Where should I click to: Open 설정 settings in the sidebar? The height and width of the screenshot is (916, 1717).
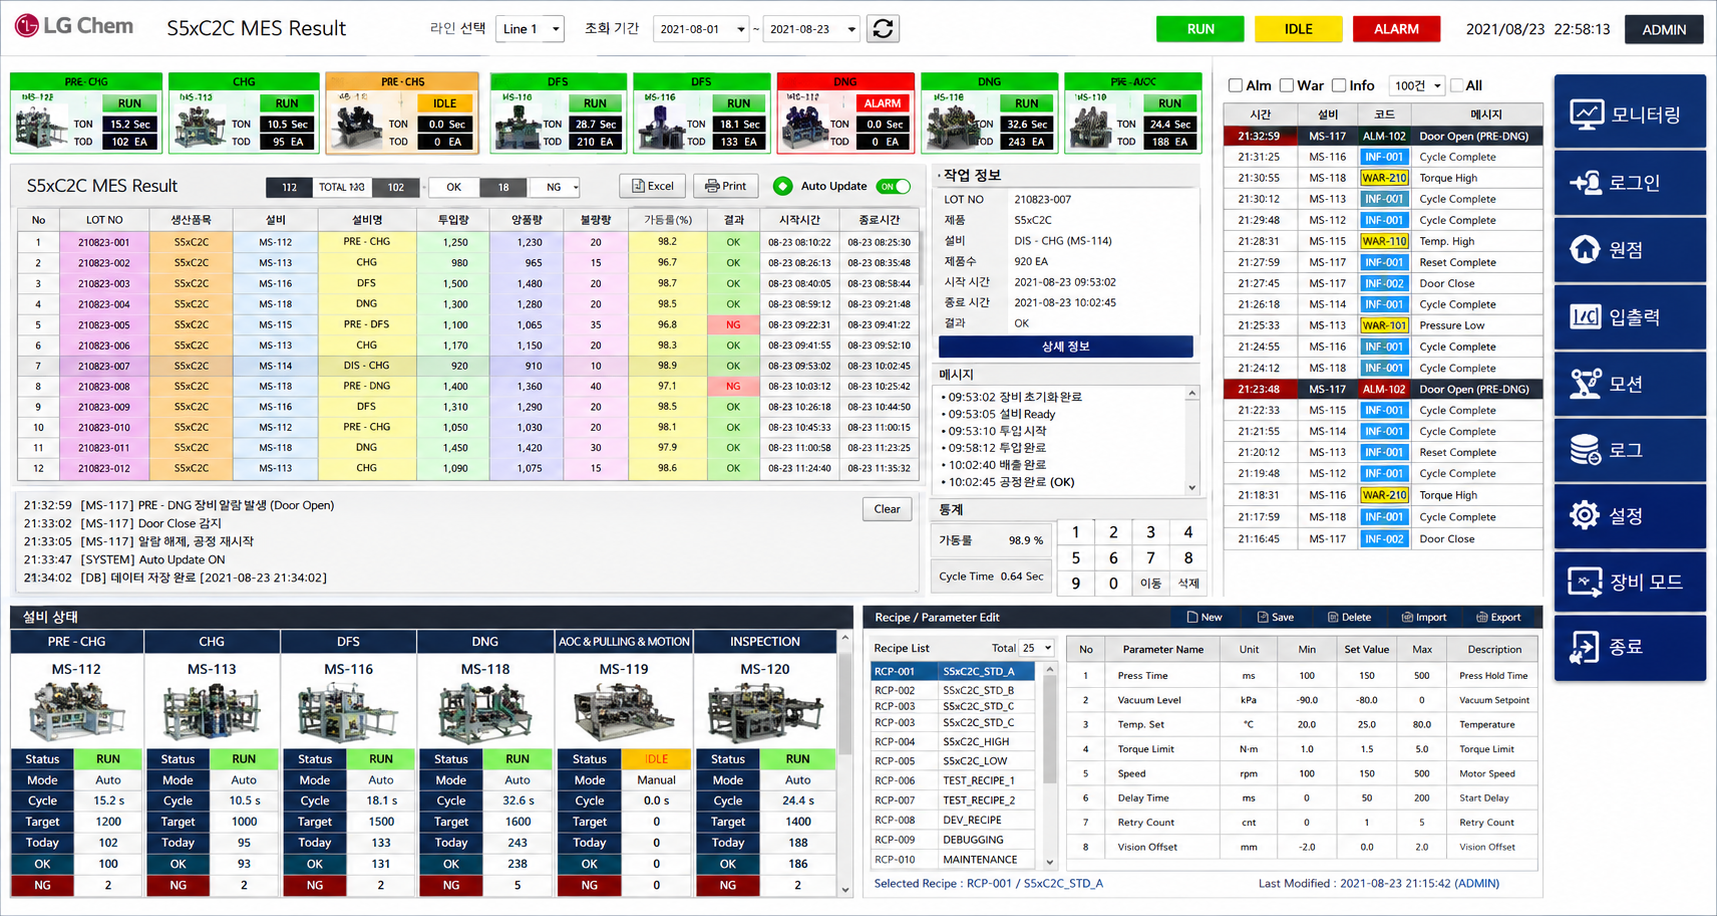click(1630, 516)
